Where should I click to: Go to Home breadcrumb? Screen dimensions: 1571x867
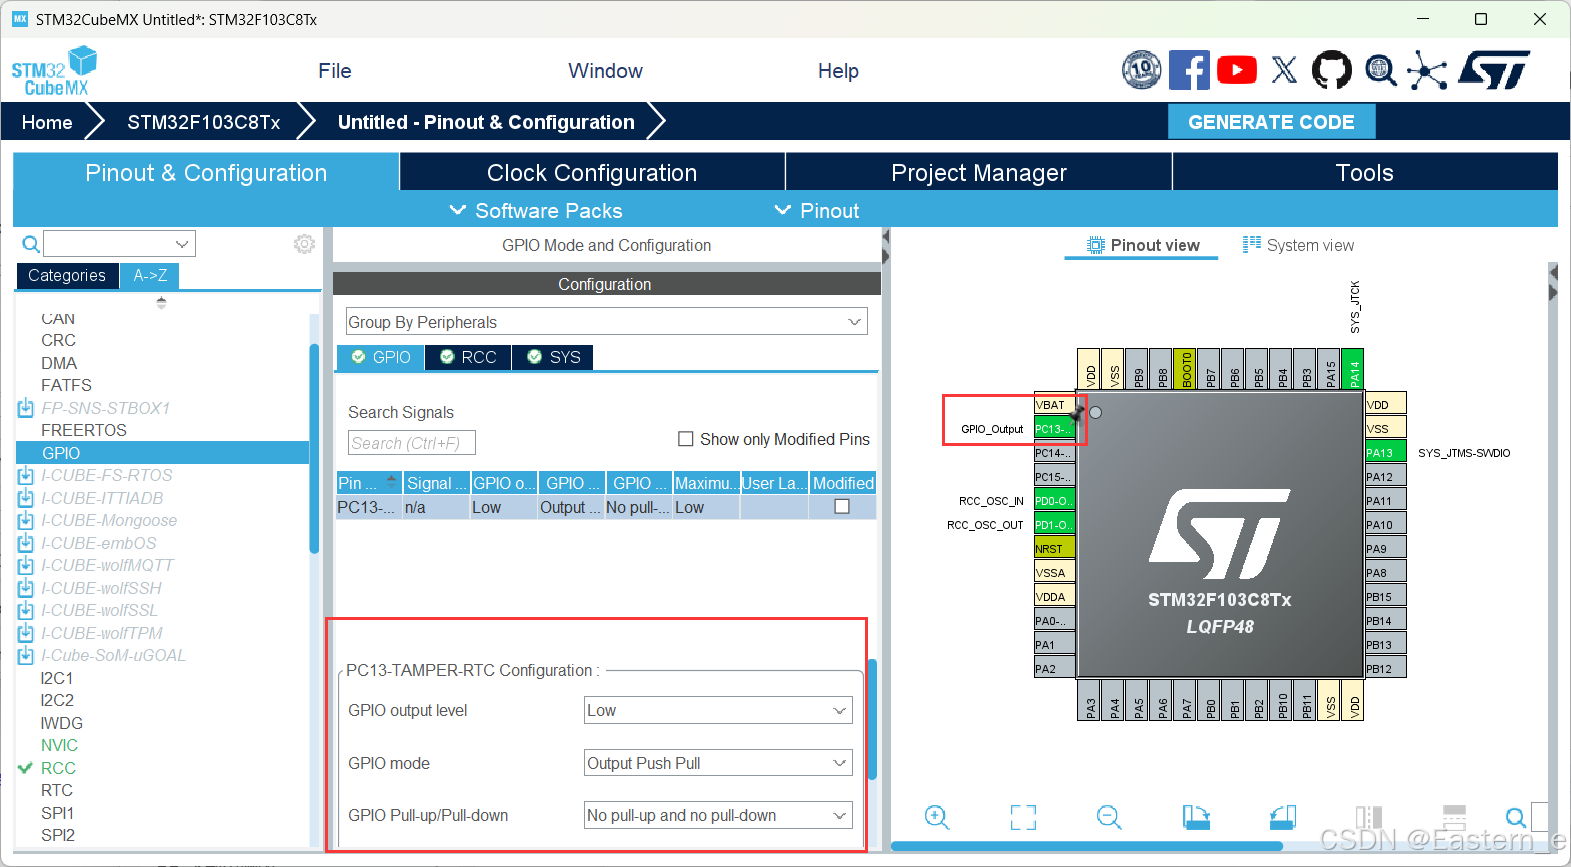pos(47,122)
